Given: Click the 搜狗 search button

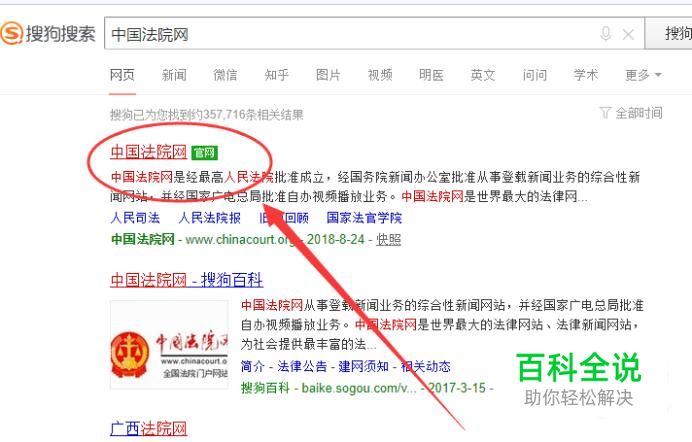Looking at the screenshot, I should coord(669,34).
